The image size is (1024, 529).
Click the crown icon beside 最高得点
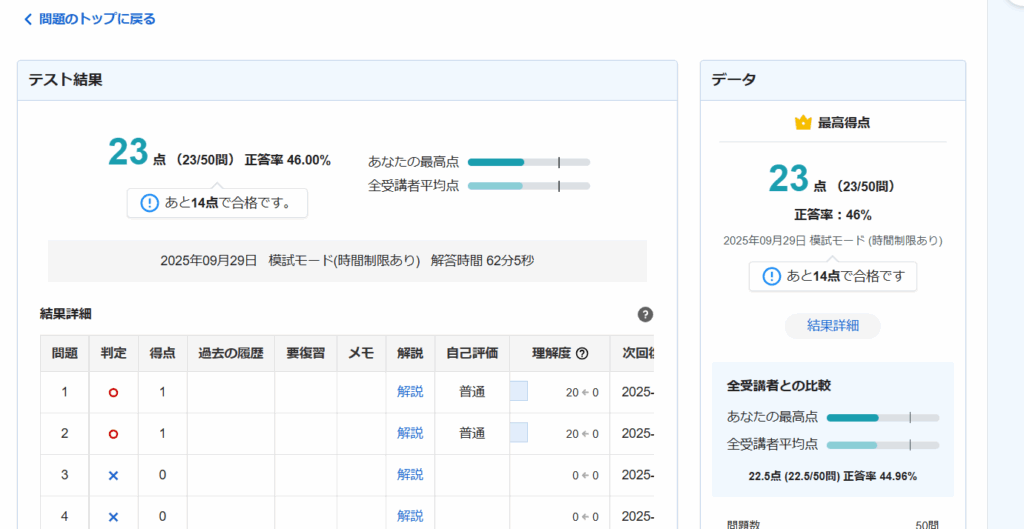(802, 123)
